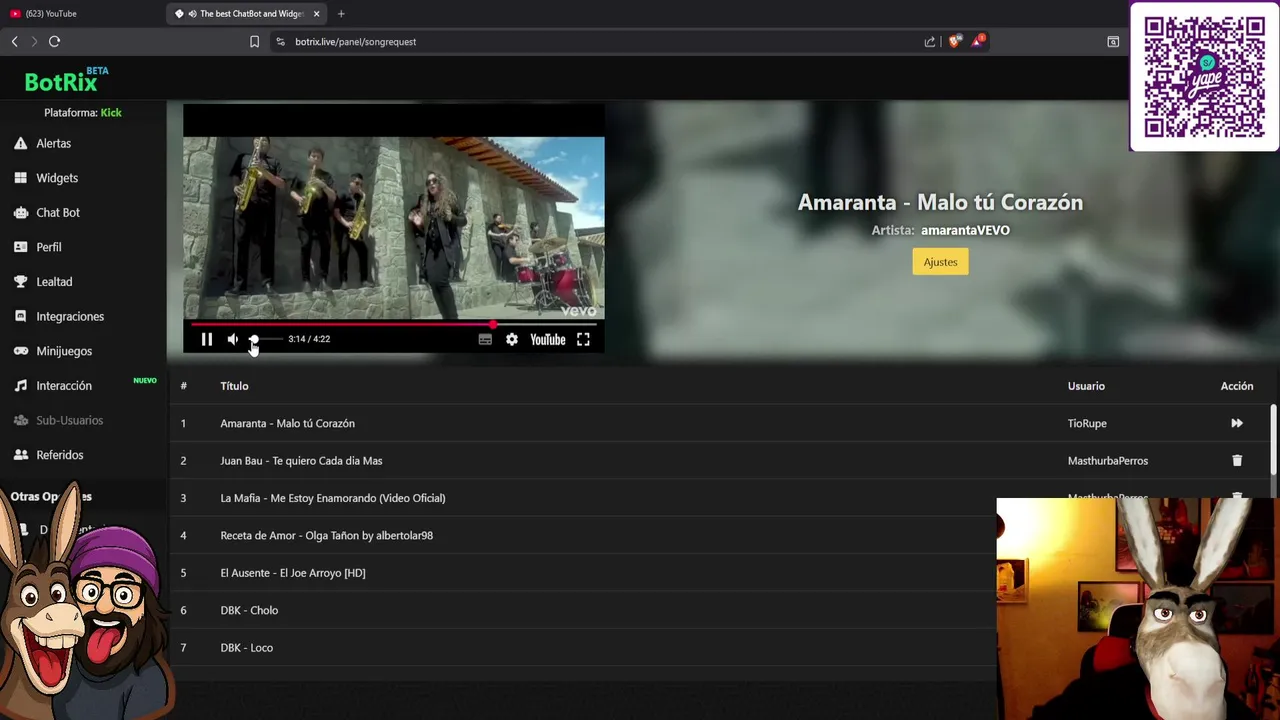Enter fullscreen video mode

point(583,340)
